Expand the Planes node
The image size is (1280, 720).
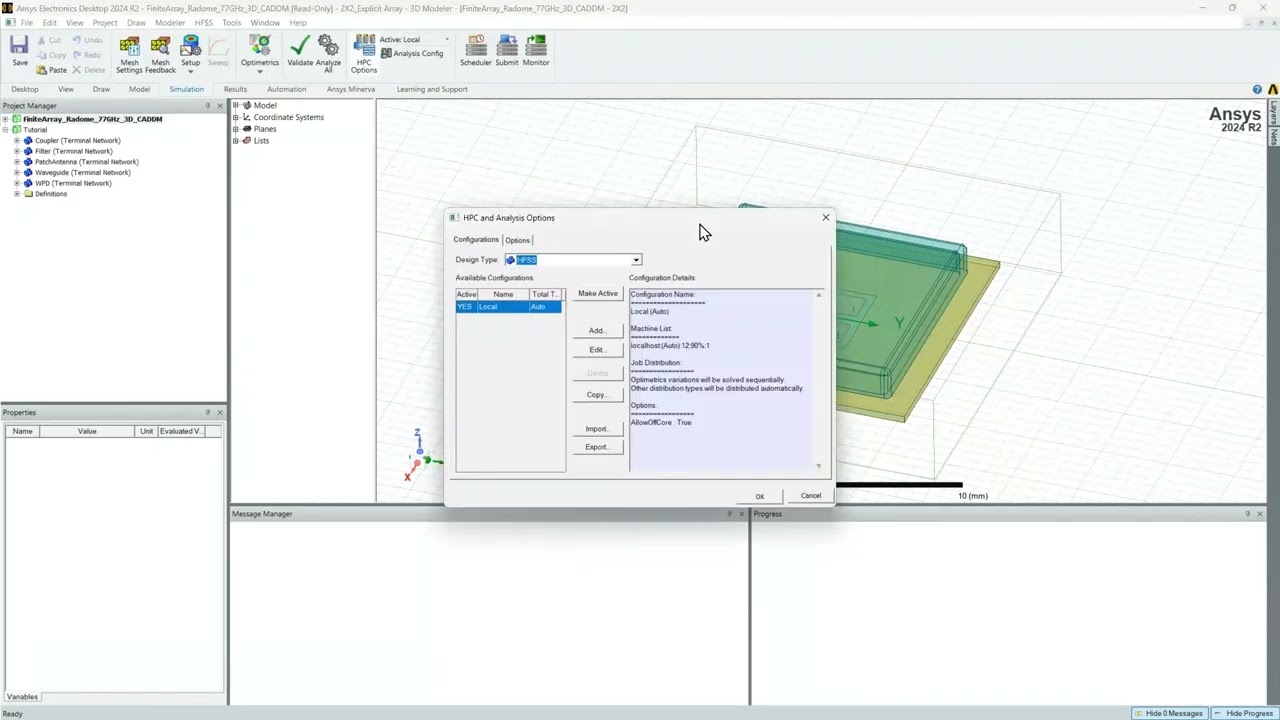pyautogui.click(x=236, y=129)
